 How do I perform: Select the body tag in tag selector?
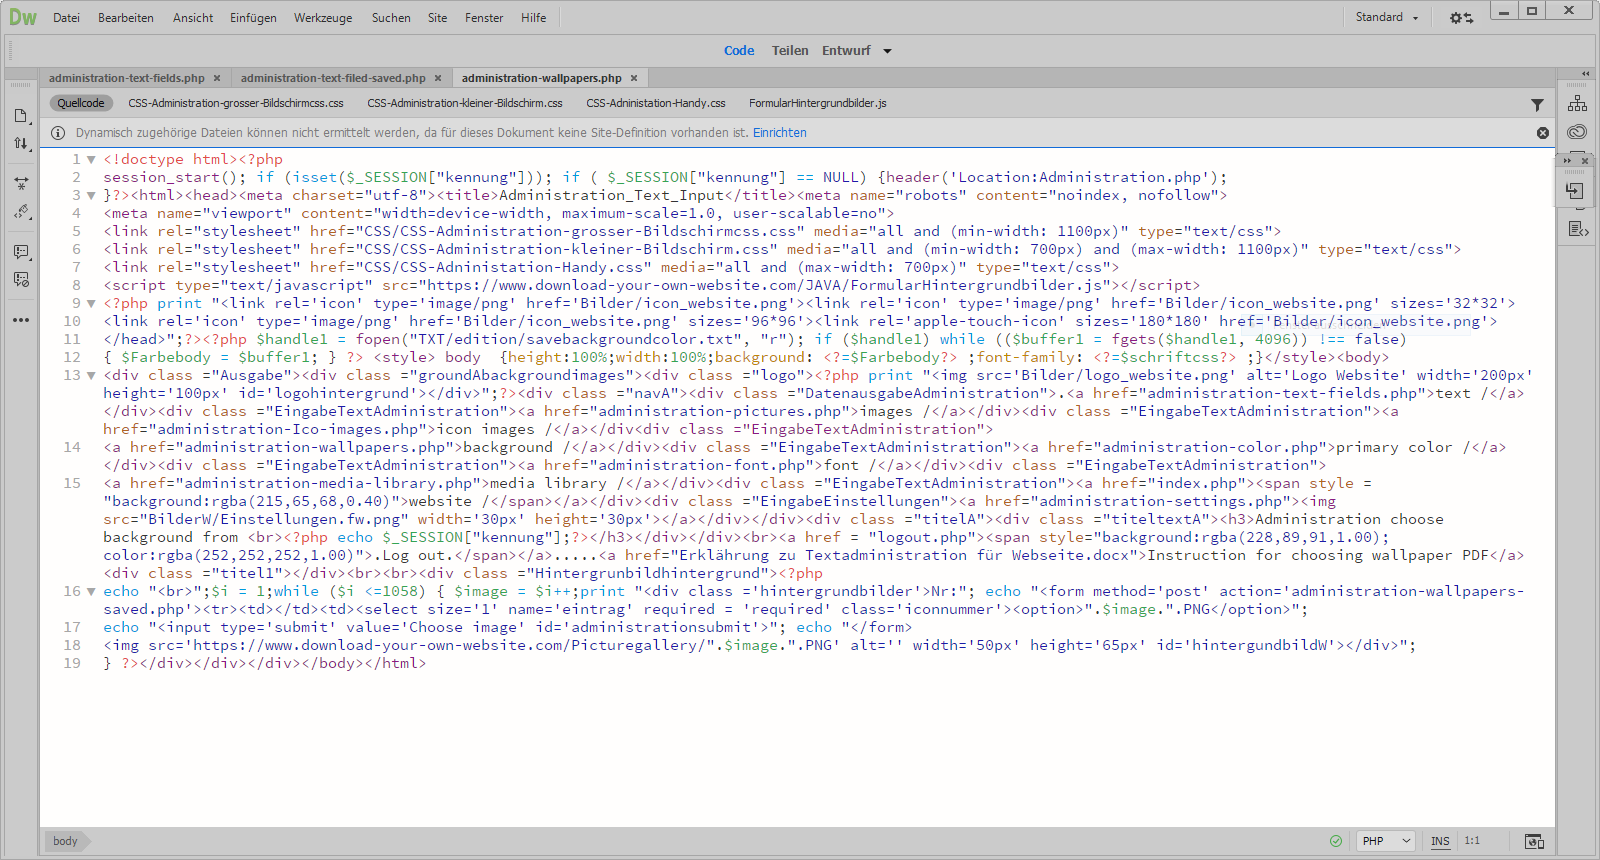(x=65, y=841)
